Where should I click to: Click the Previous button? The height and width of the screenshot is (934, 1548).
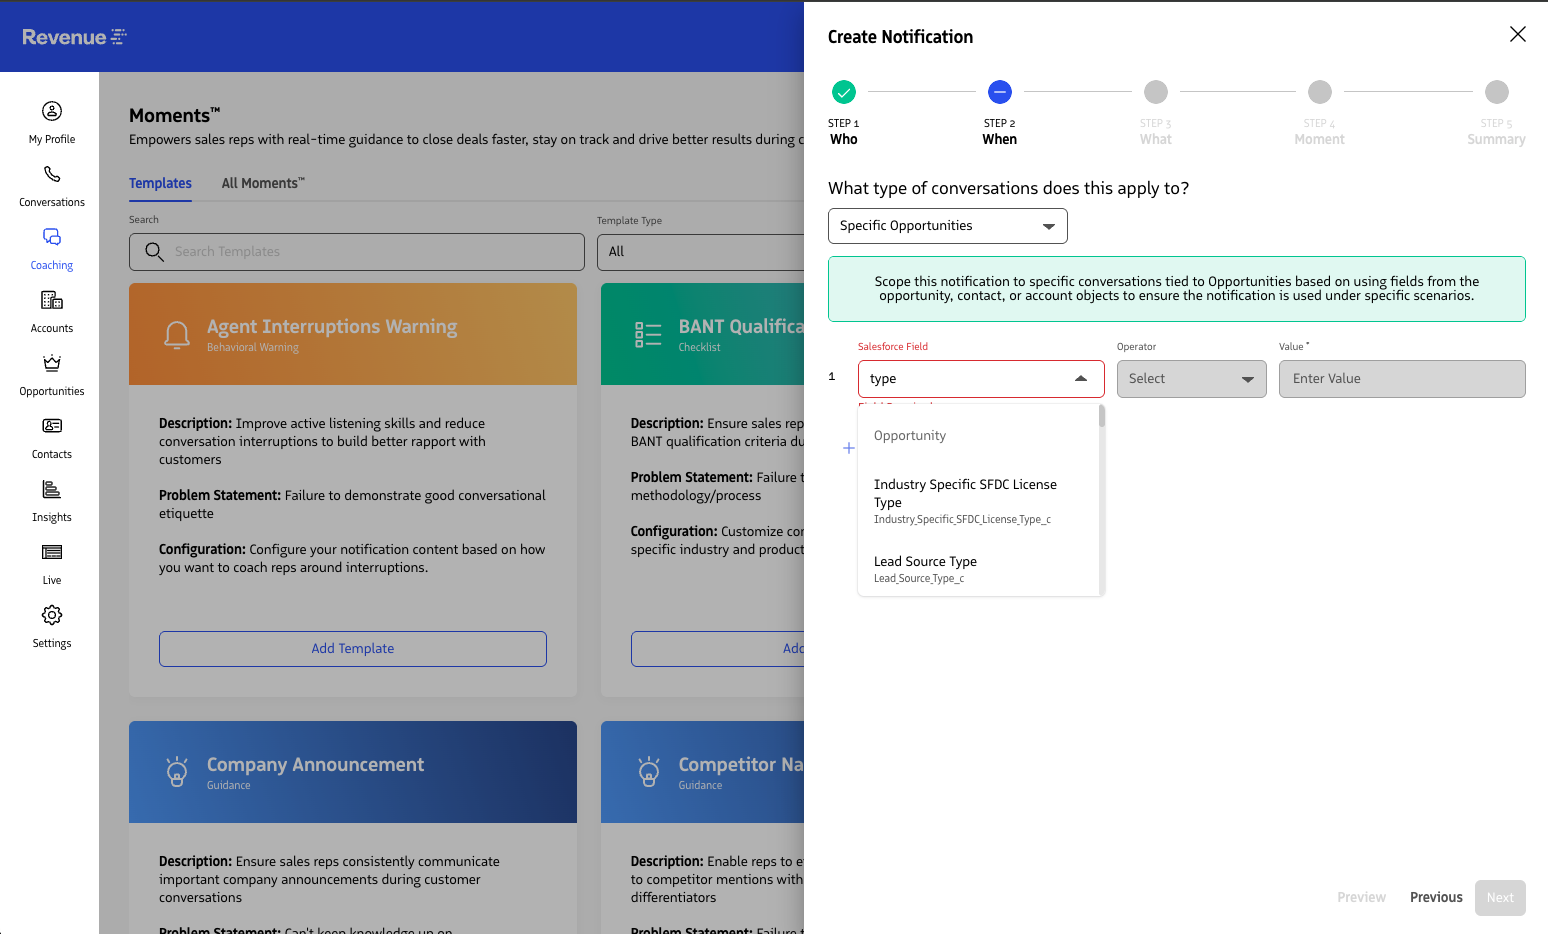click(1436, 897)
